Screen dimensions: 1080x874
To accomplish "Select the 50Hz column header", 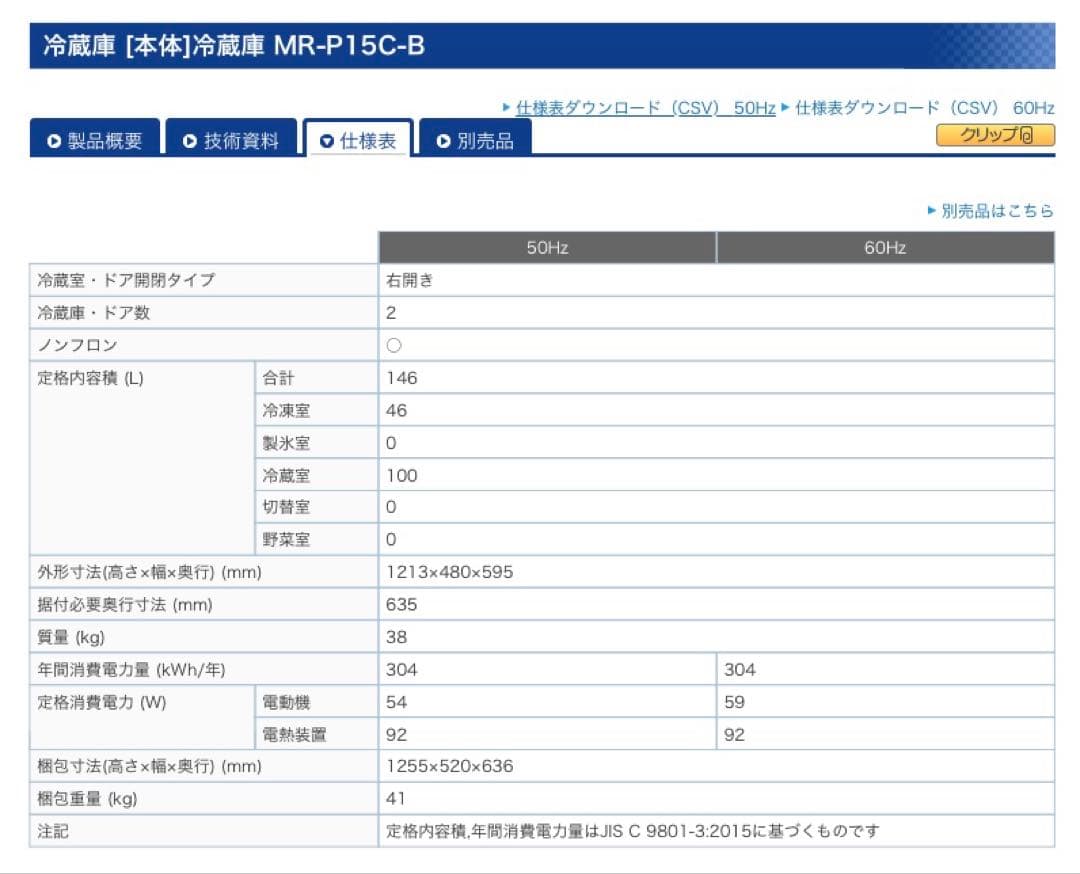I will pos(547,248).
